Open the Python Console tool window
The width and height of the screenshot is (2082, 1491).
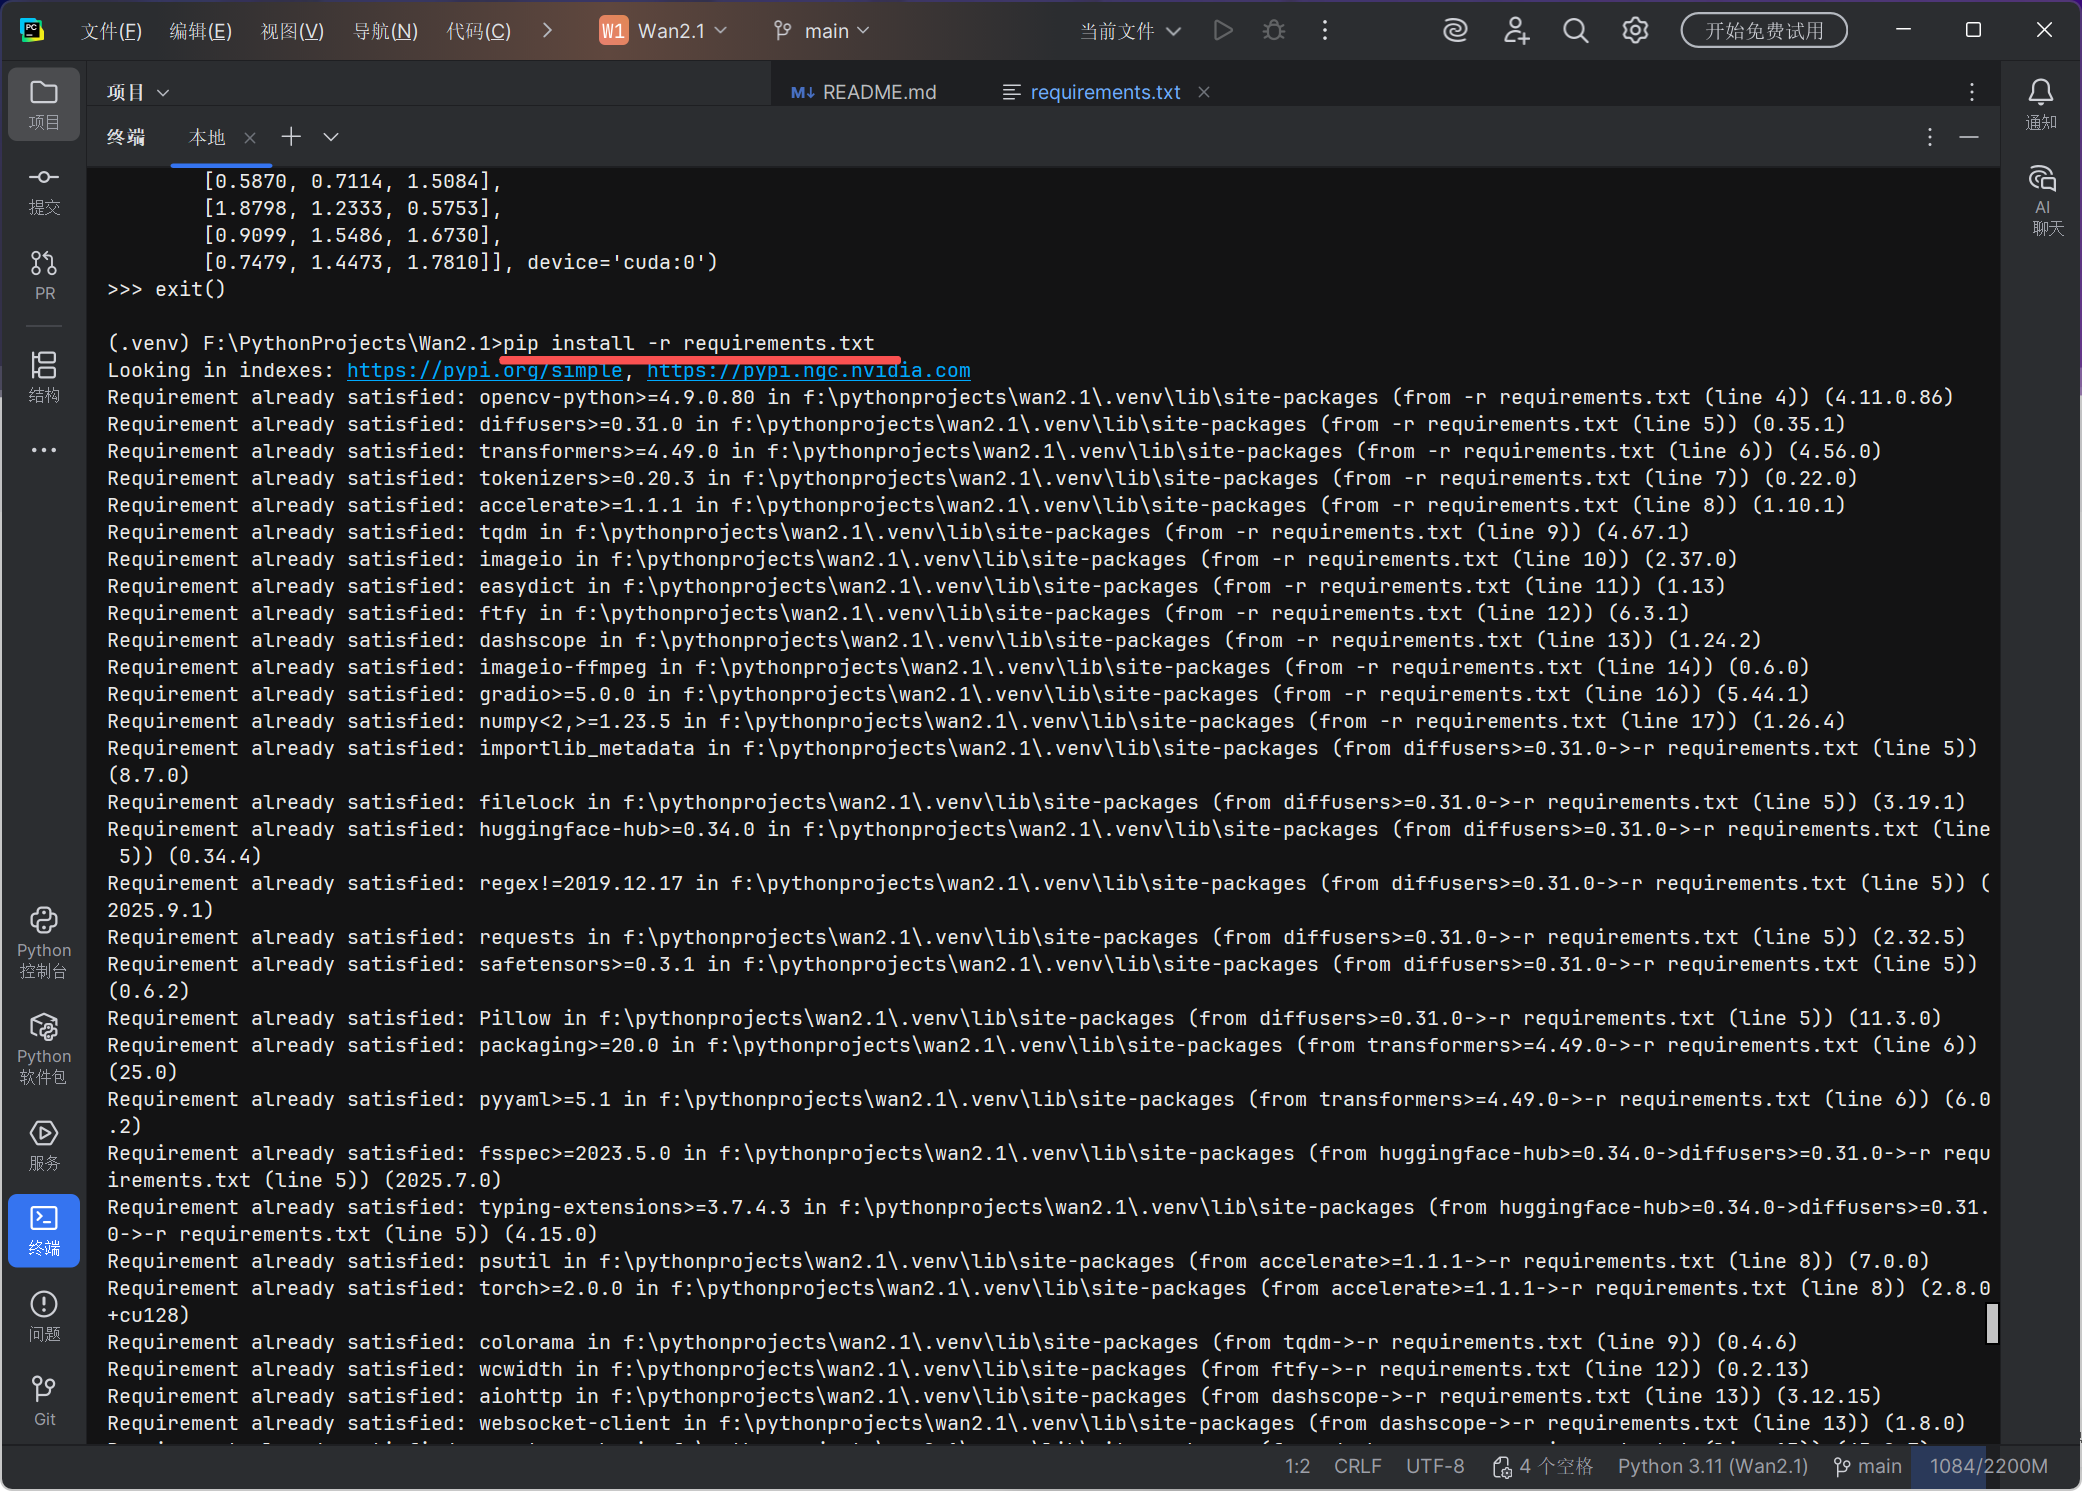44,942
